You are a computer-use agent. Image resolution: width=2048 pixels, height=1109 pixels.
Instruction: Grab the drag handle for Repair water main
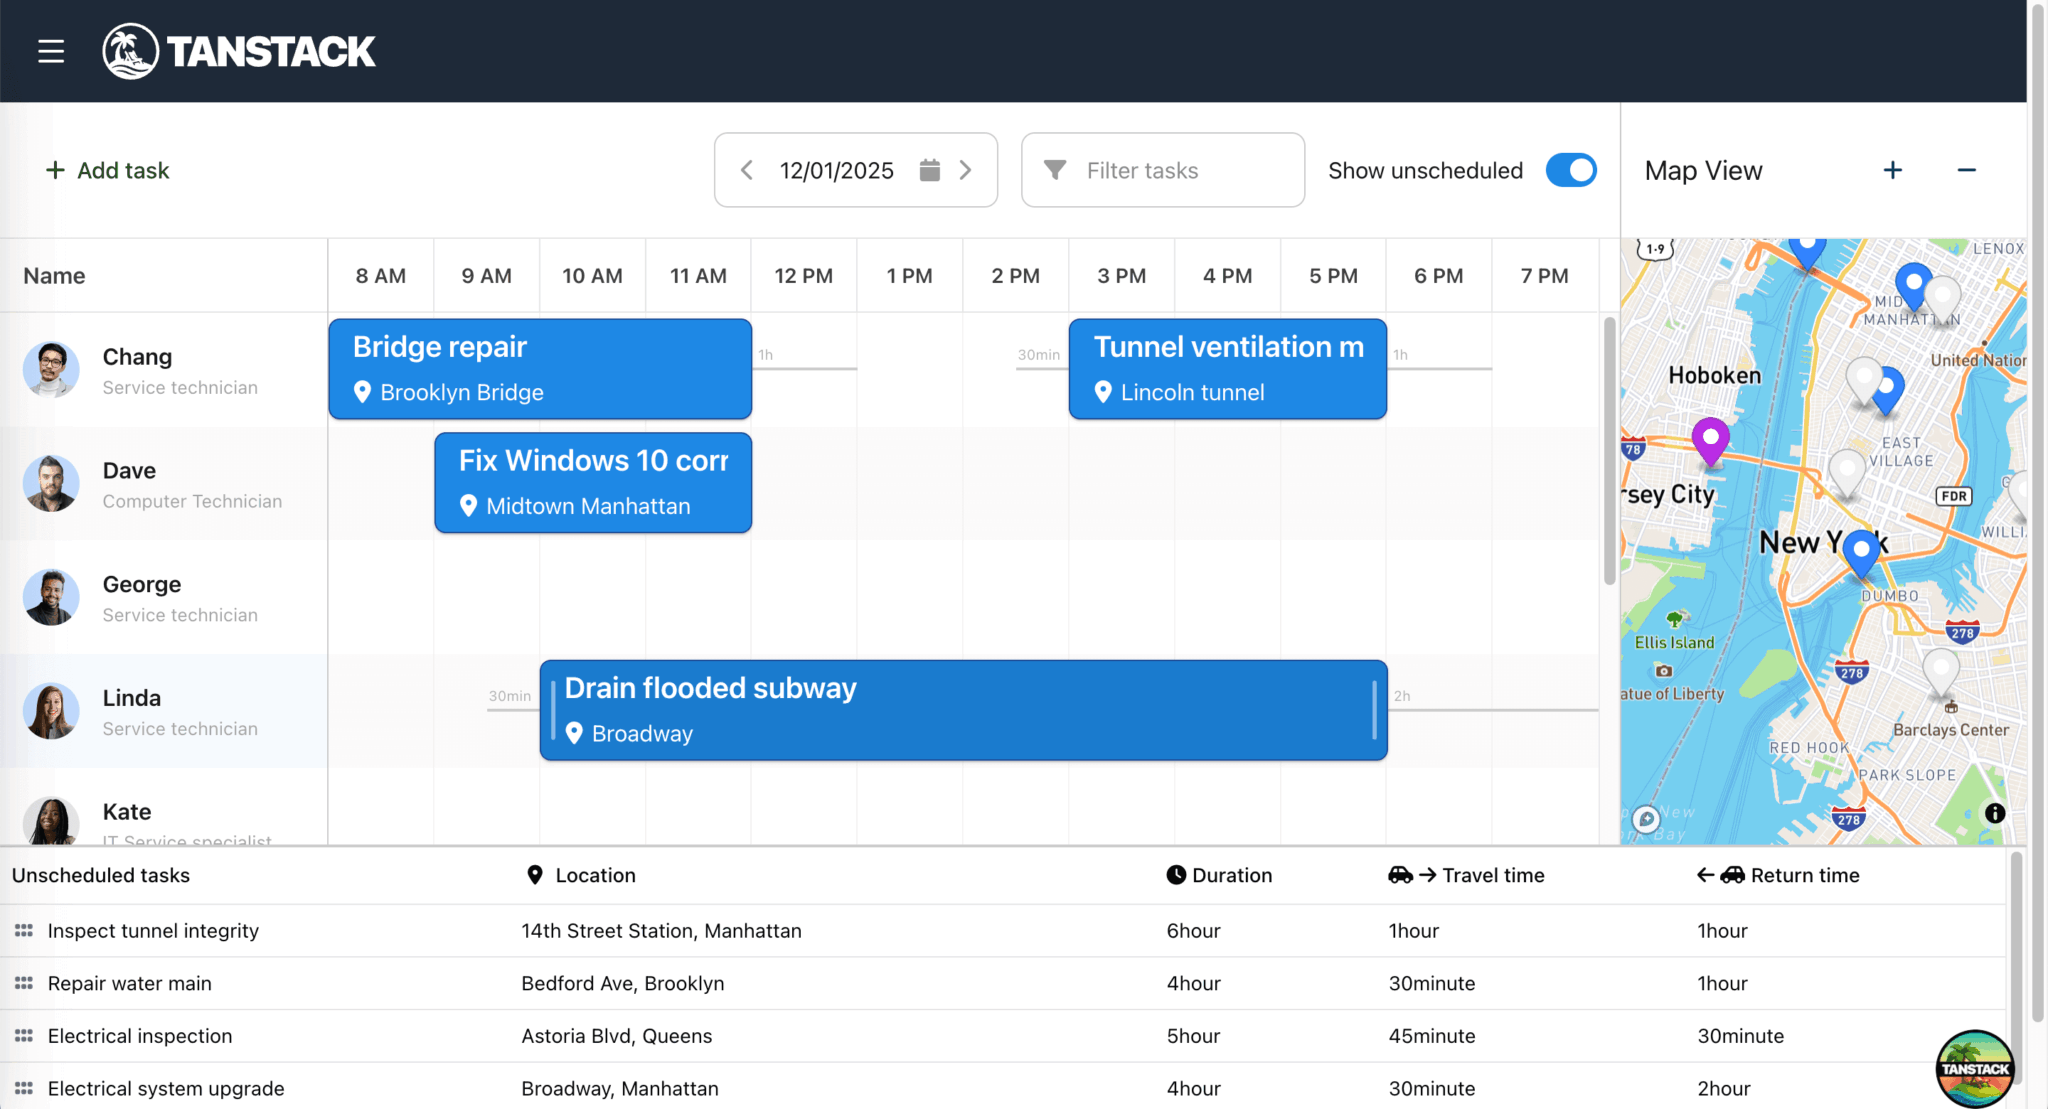24,983
